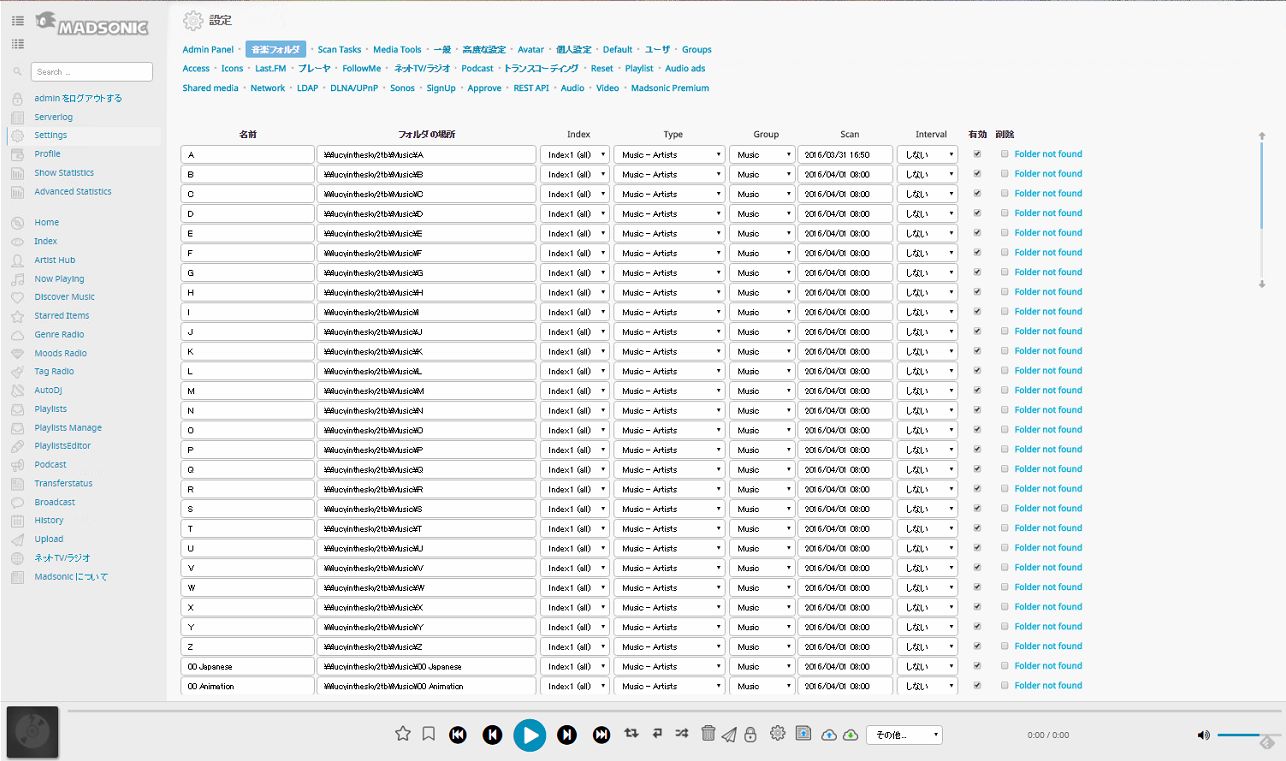Click the padlock icon in player bar
The height and width of the screenshot is (761, 1286).
click(x=750, y=734)
